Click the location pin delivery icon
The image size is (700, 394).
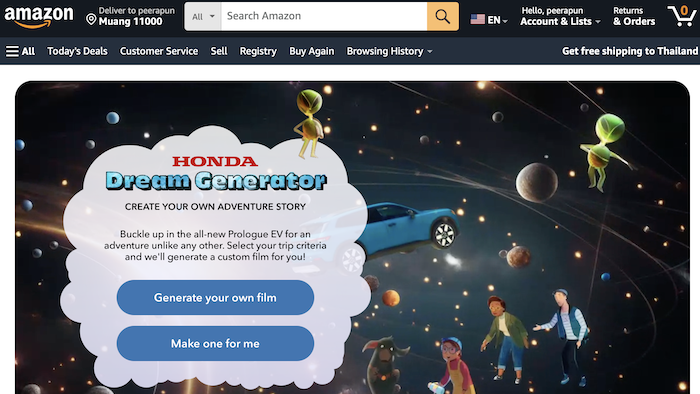click(91, 20)
